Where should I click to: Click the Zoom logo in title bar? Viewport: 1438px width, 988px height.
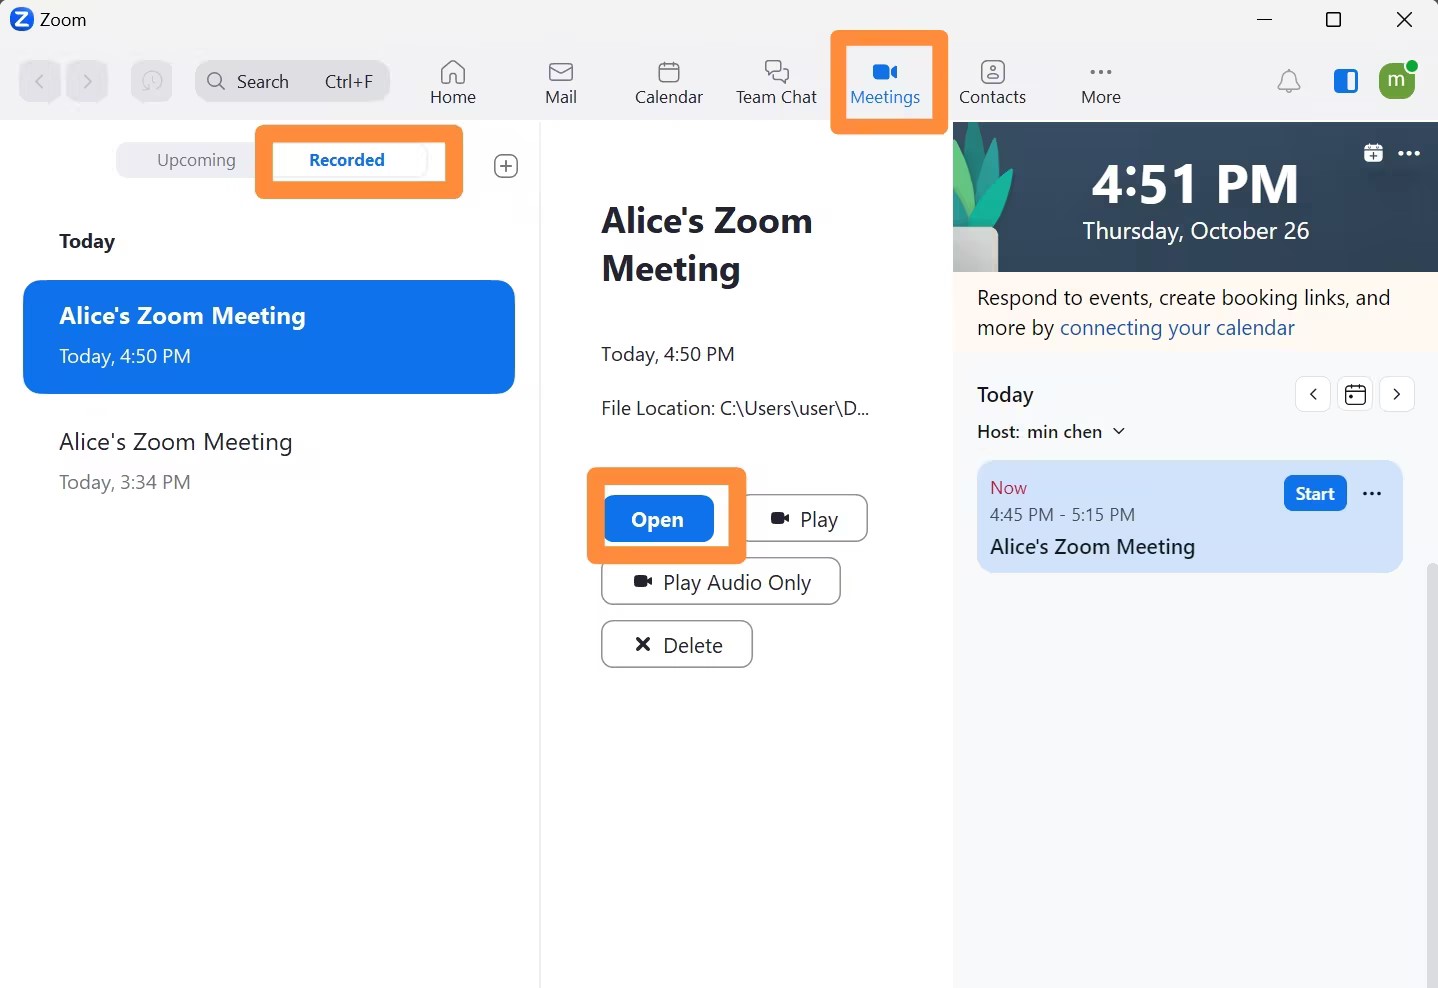point(21,19)
